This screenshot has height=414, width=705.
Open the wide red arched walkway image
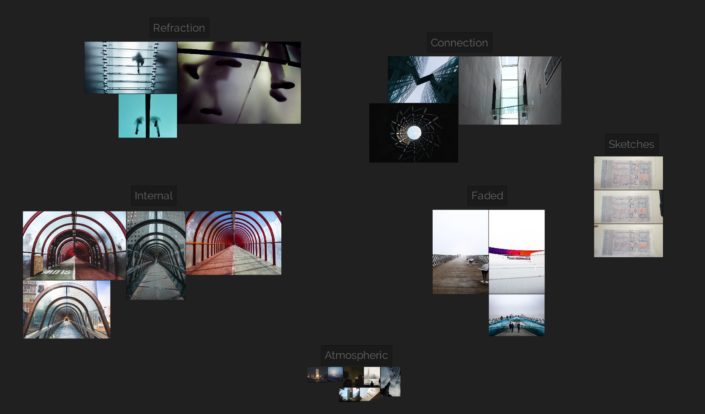pyautogui.click(x=234, y=243)
